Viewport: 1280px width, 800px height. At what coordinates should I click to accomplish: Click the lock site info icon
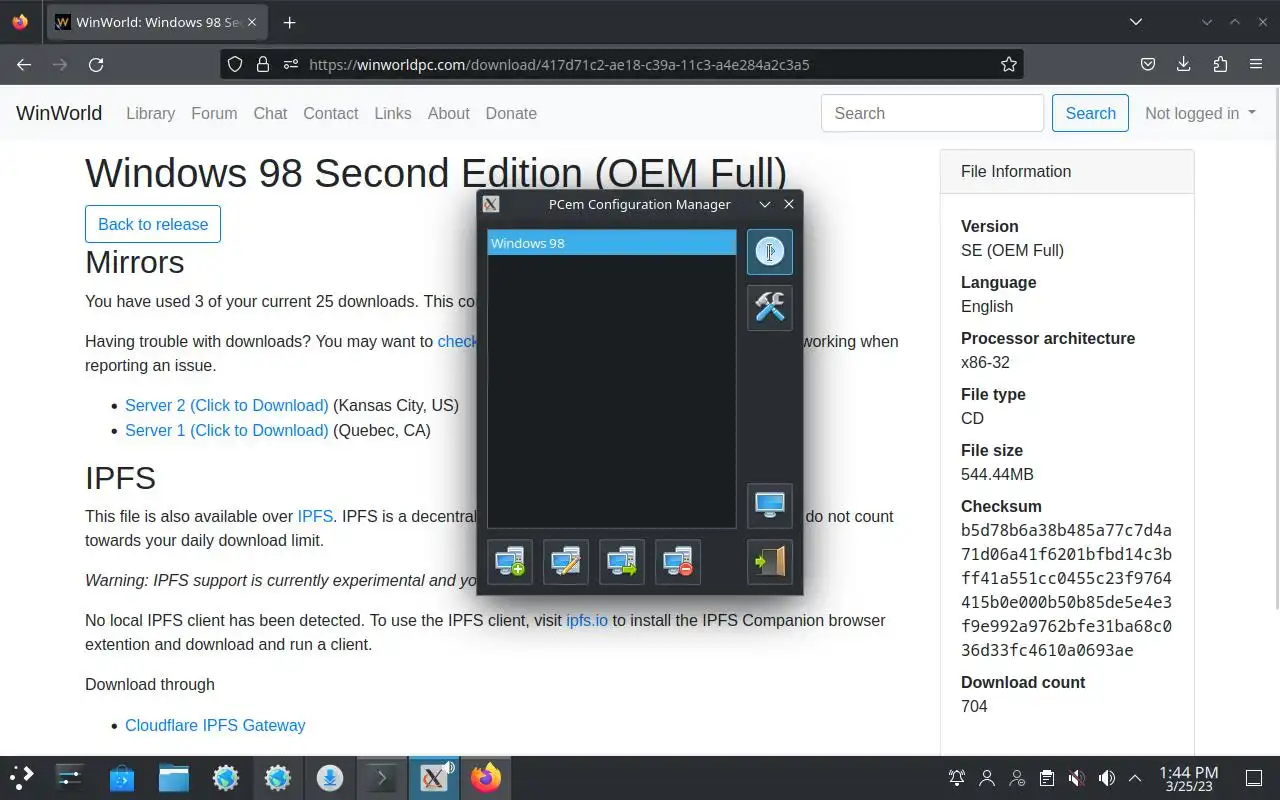point(263,64)
